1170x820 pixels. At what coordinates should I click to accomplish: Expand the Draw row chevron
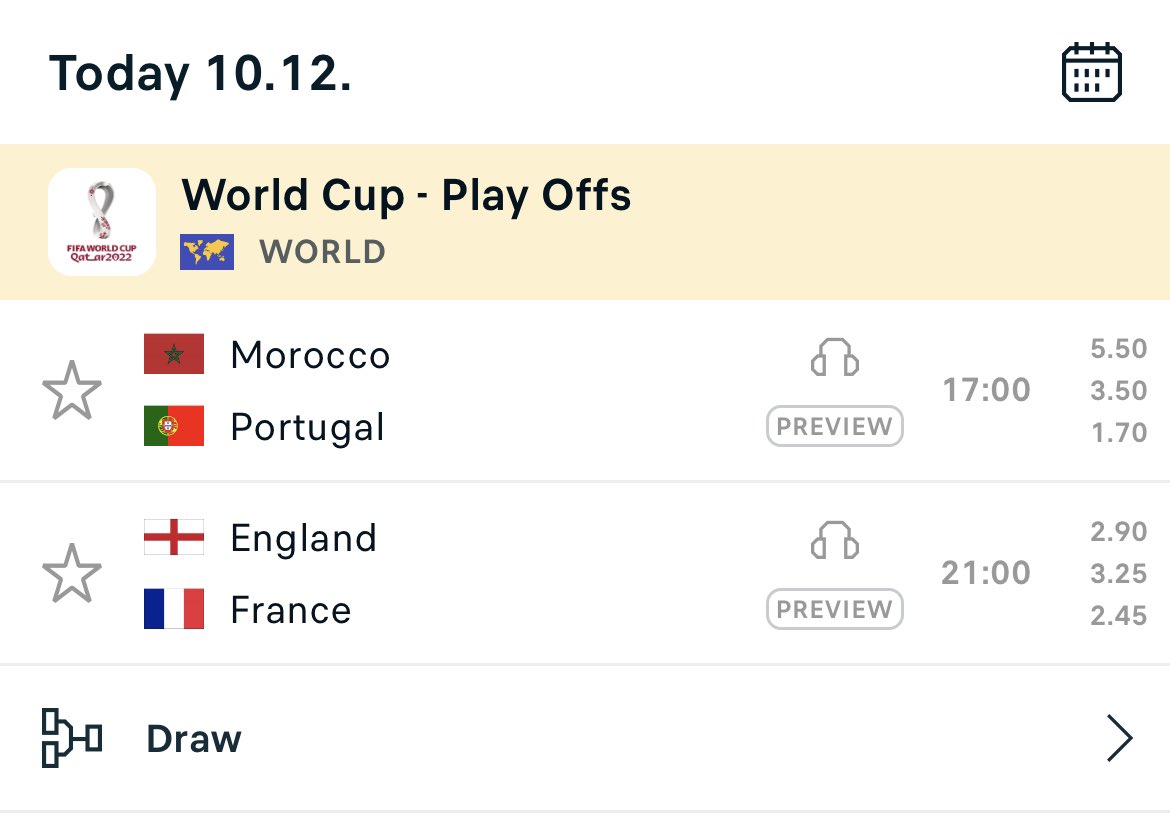(1119, 739)
